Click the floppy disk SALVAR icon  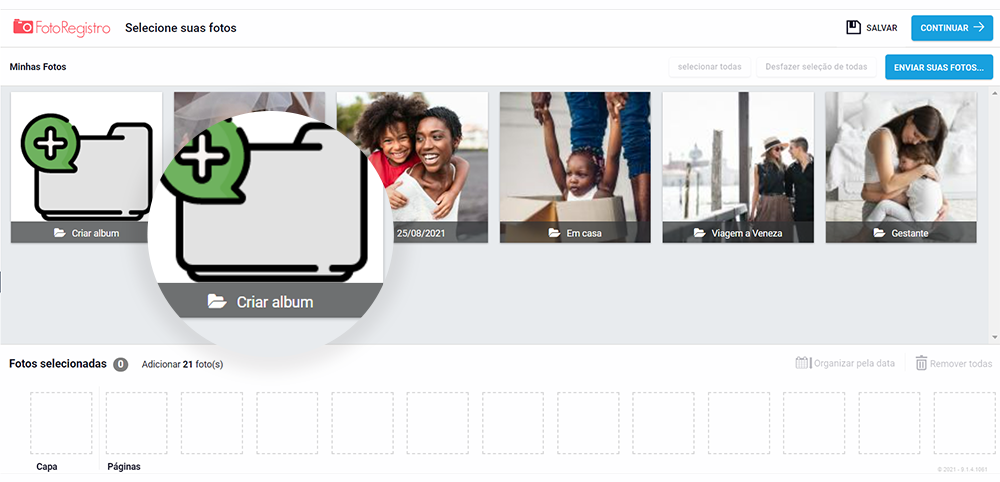tap(853, 27)
